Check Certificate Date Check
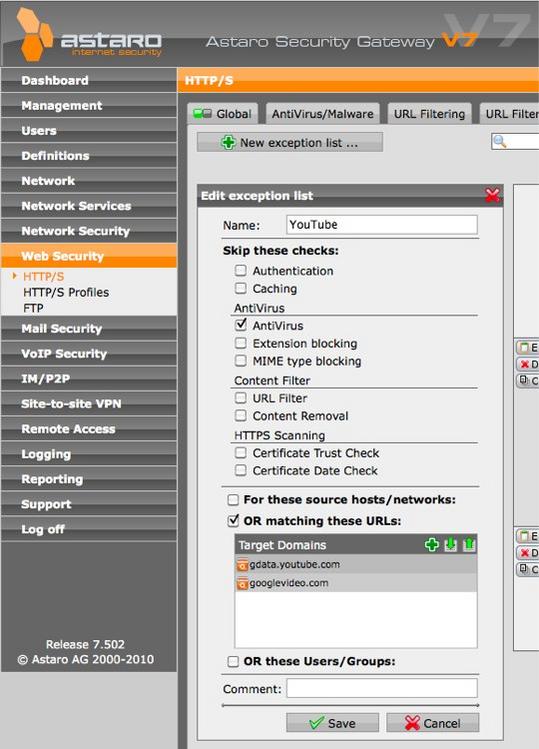Image resolution: width=539 pixels, height=749 pixels. (x=241, y=471)
